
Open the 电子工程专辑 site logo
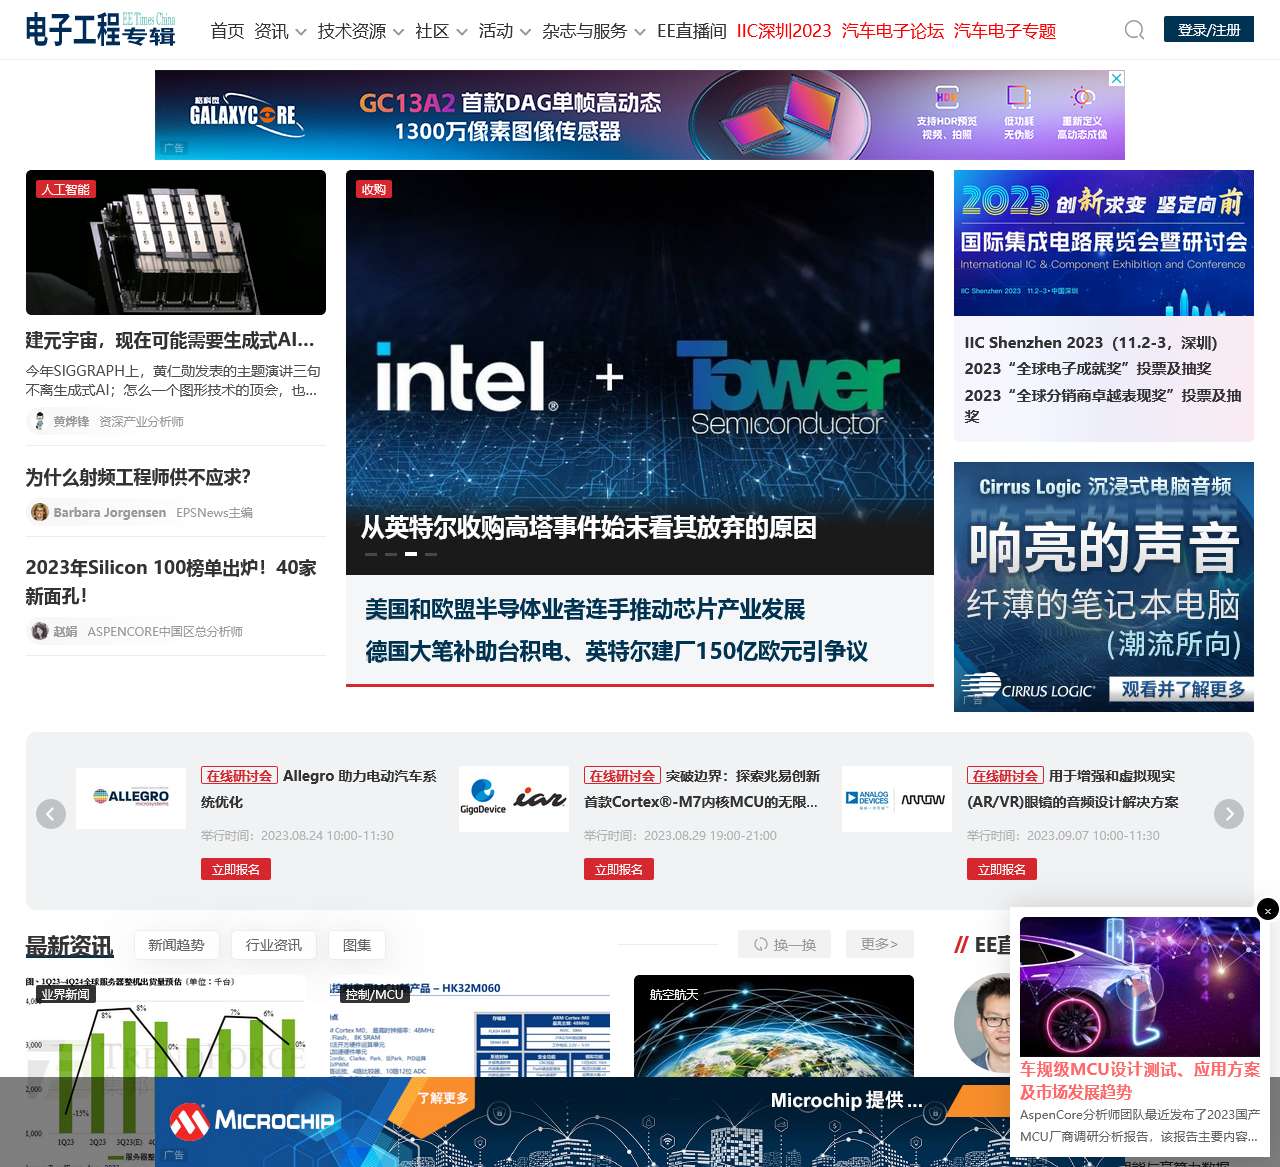(100, 30)
